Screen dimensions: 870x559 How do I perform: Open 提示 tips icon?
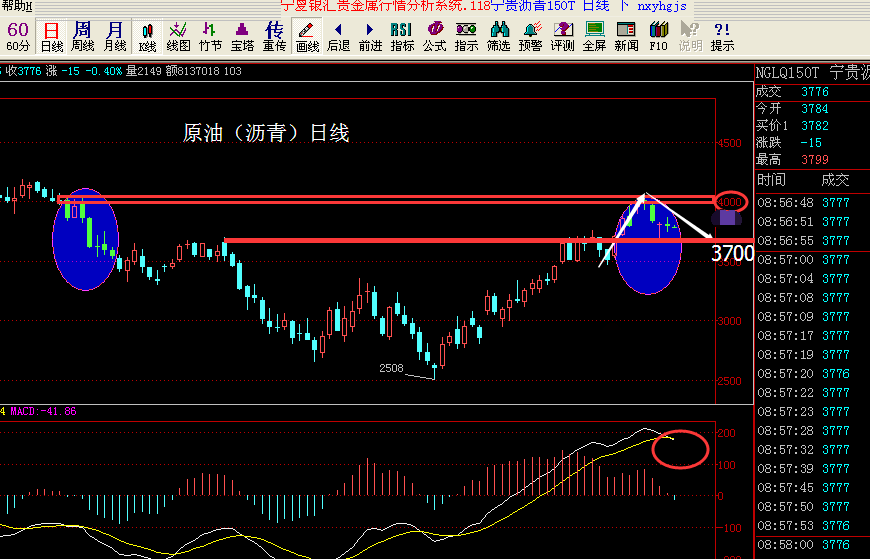(722, 37)
